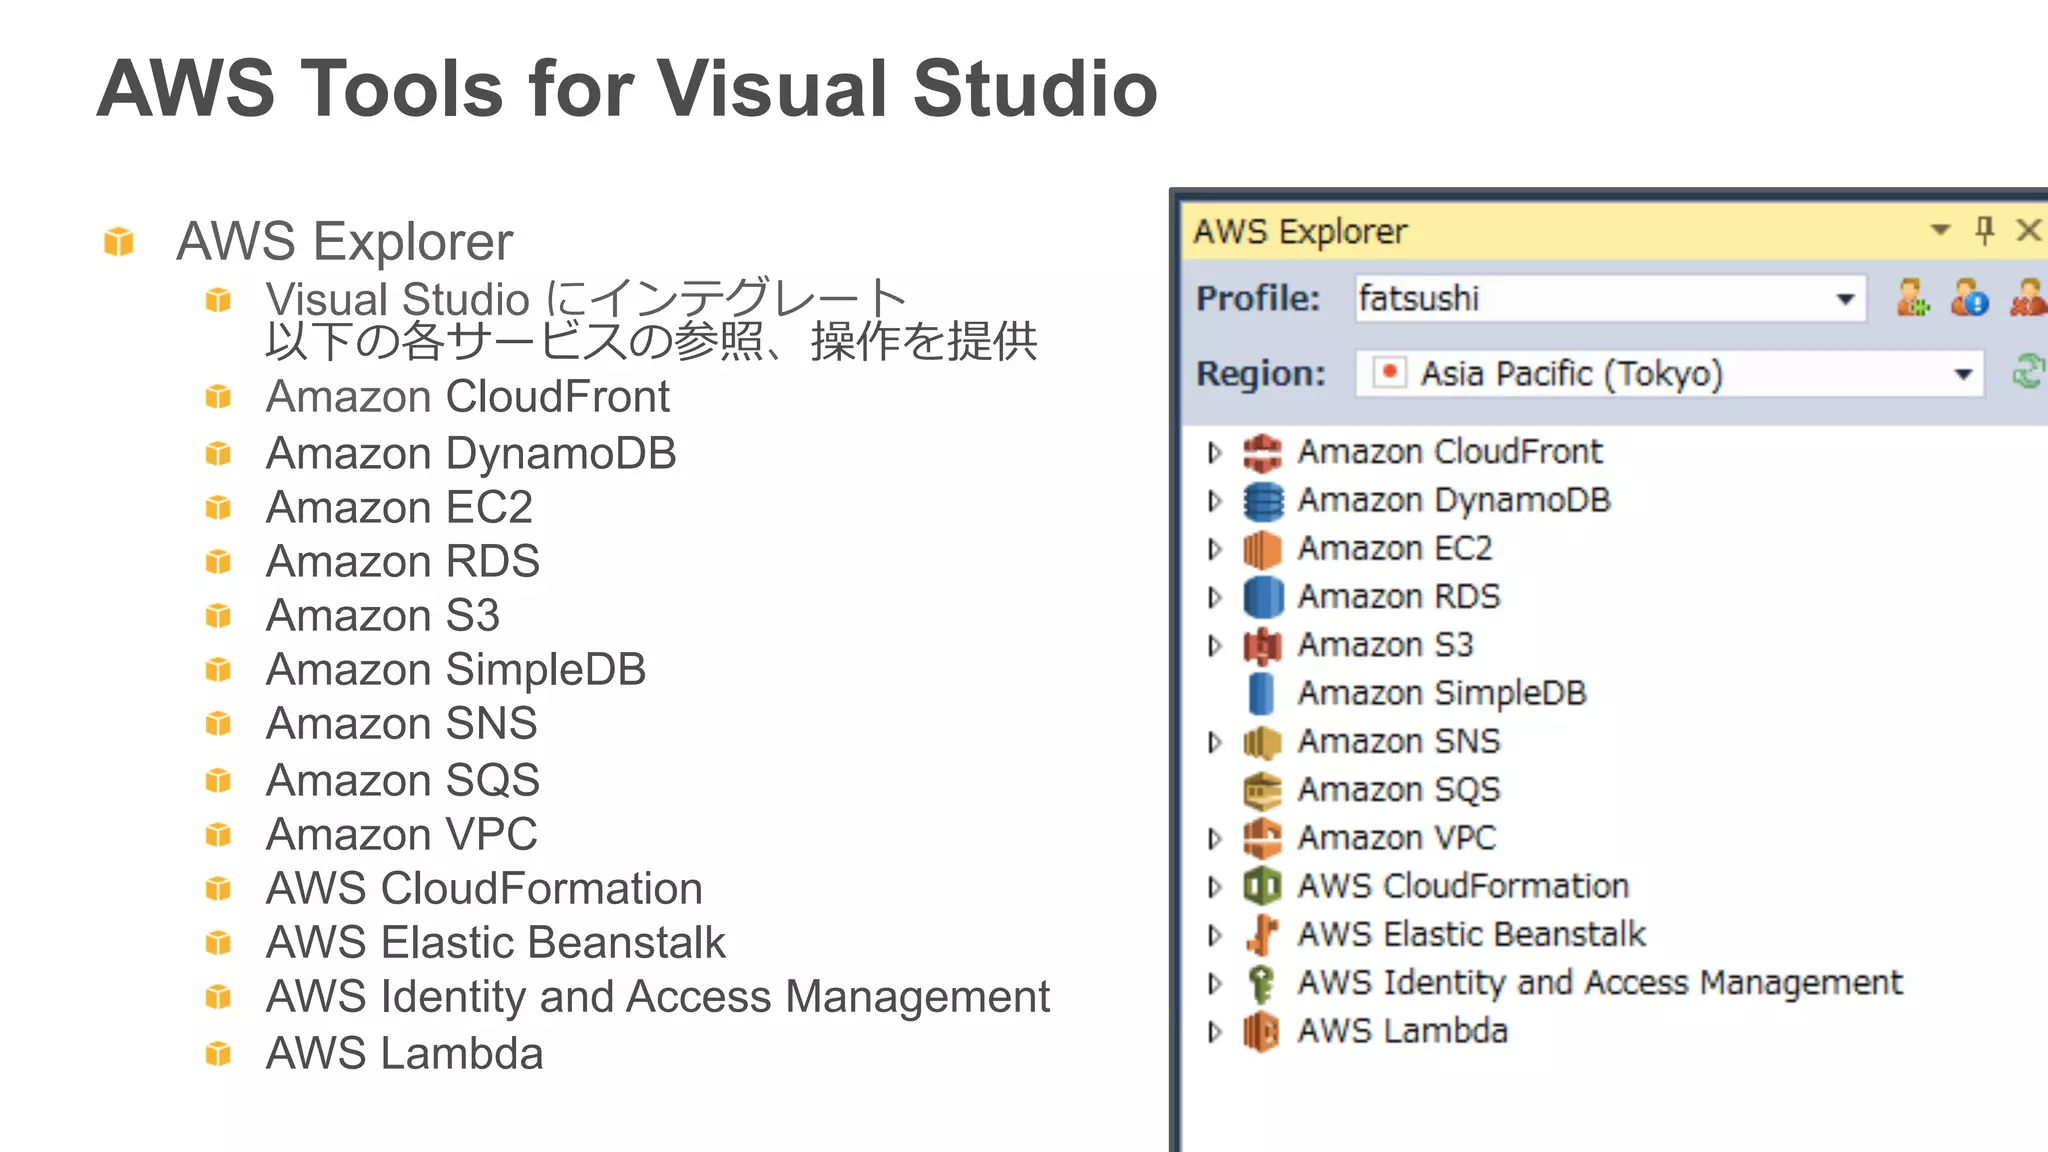Screen dimensions: 2048x1152
Task: Click the edit profile user icon
Action: point(1969,298)
